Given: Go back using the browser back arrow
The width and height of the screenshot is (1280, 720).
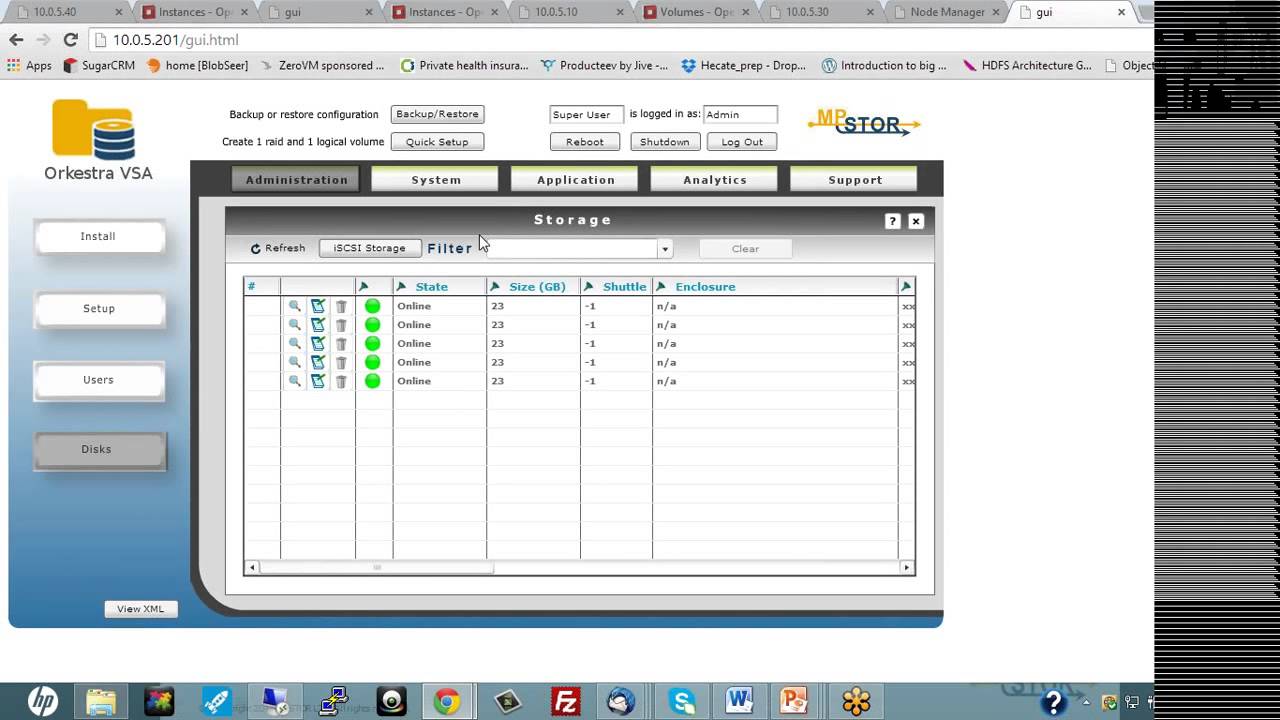Looking at the screenshot, I should [16, 40].
